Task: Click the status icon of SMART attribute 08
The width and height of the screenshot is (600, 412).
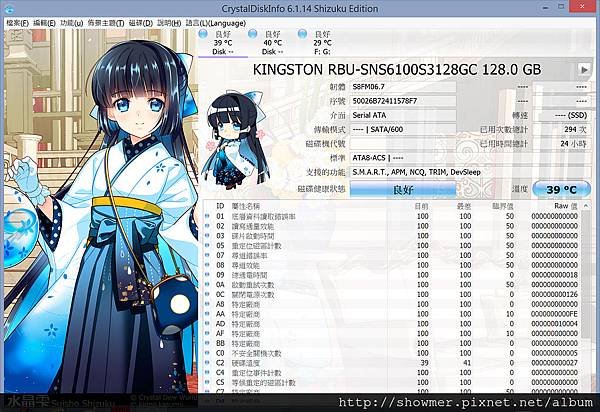Action: coord(207,265)
